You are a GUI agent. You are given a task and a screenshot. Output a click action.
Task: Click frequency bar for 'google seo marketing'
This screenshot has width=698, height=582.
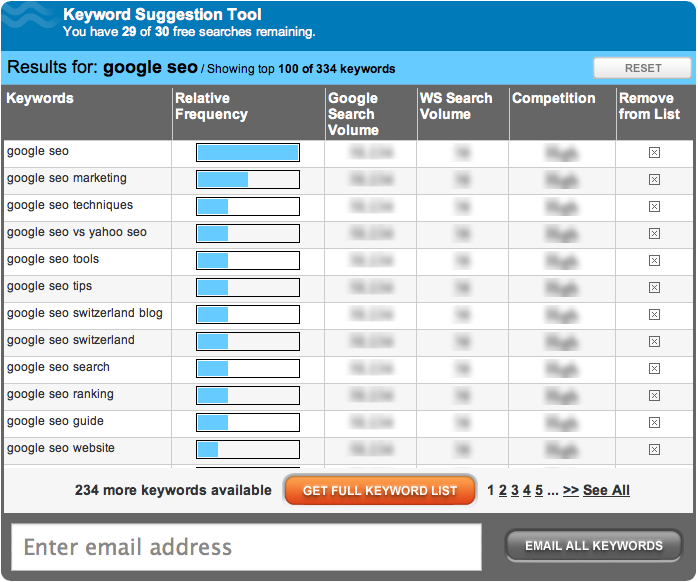click(x=248, y=179)
